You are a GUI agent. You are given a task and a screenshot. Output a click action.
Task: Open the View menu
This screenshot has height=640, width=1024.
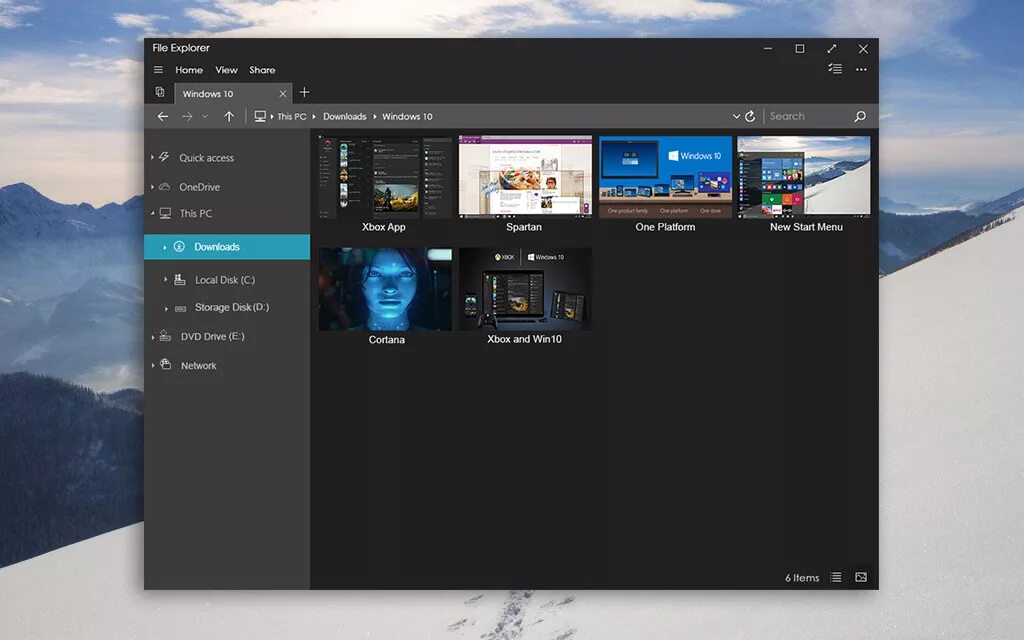pos(227,70)
